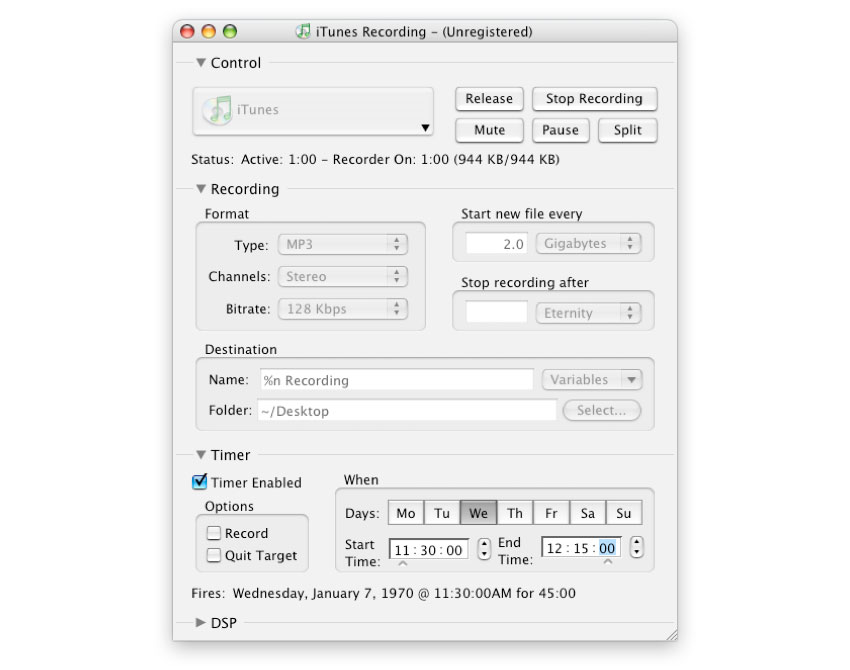Image resolution: width=850 pixels, height=670 pixels.
Task: Open the Eternity duration dropdown
Action: pyautogui.click(x=588, y=313)
